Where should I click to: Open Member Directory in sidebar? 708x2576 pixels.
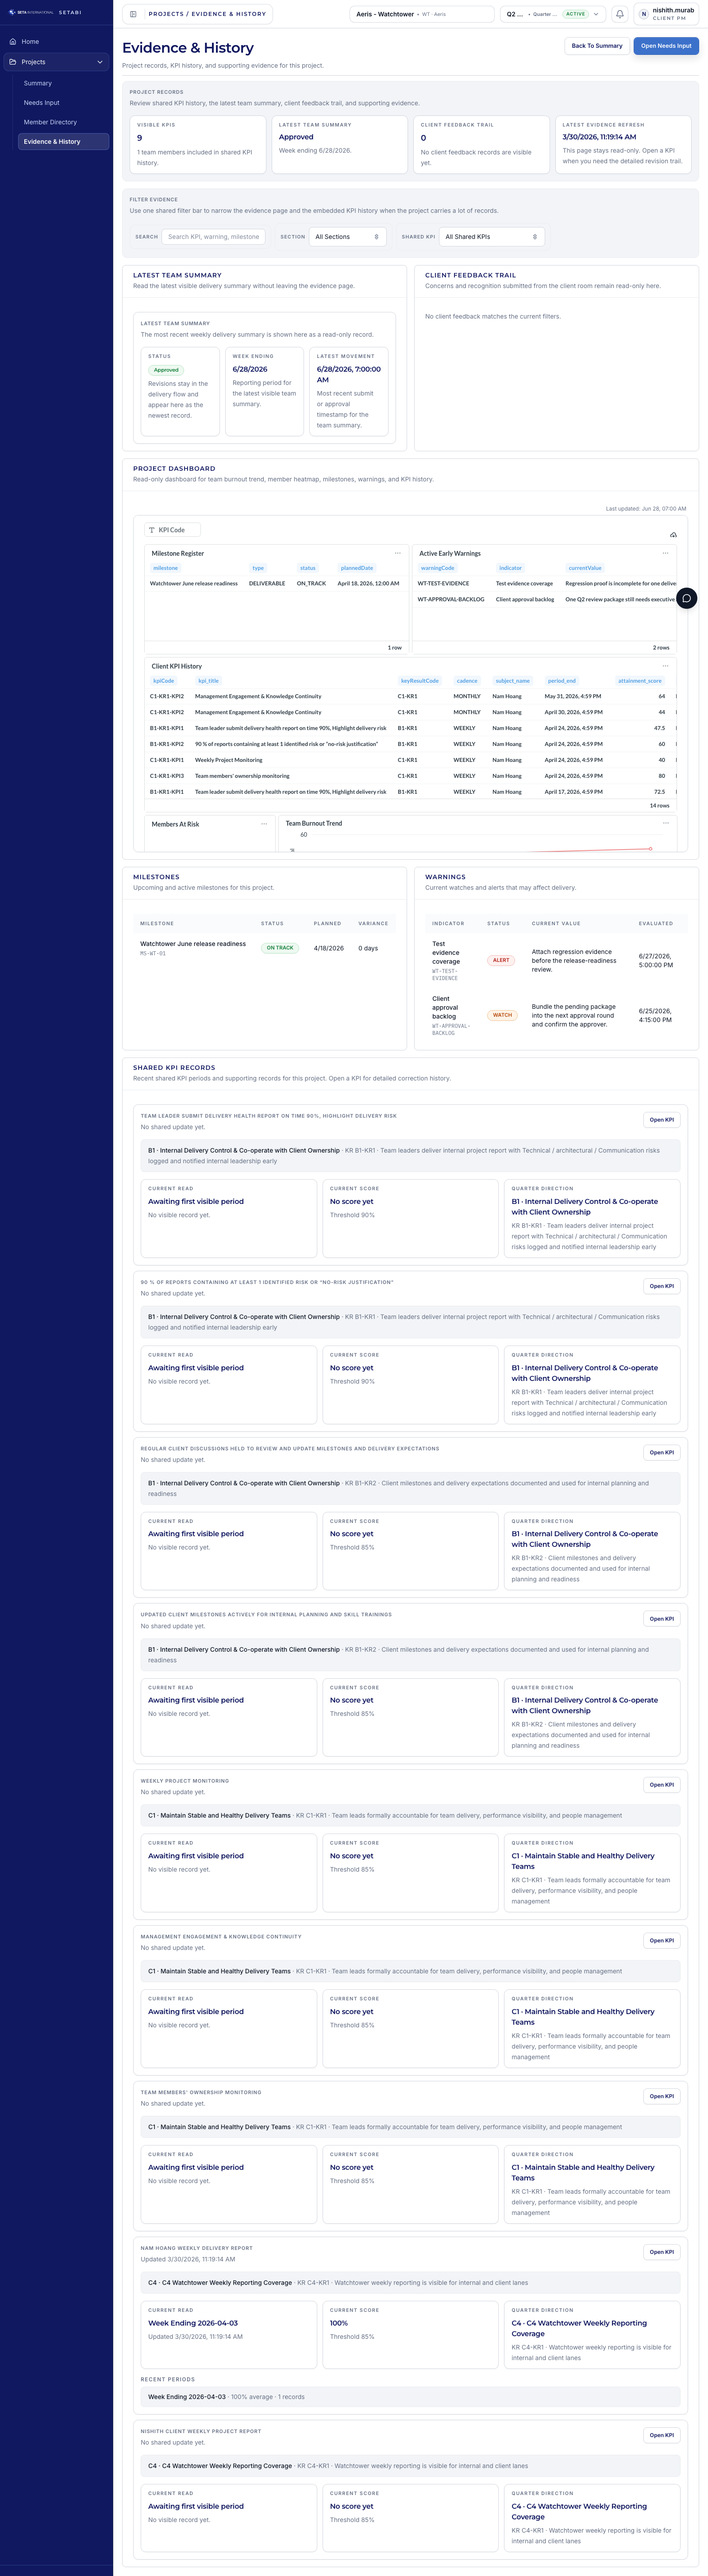point(50,122)
